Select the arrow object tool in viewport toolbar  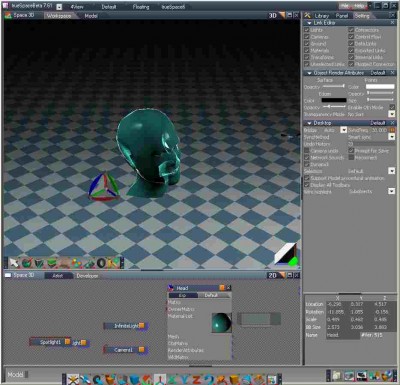click(14, 263)
